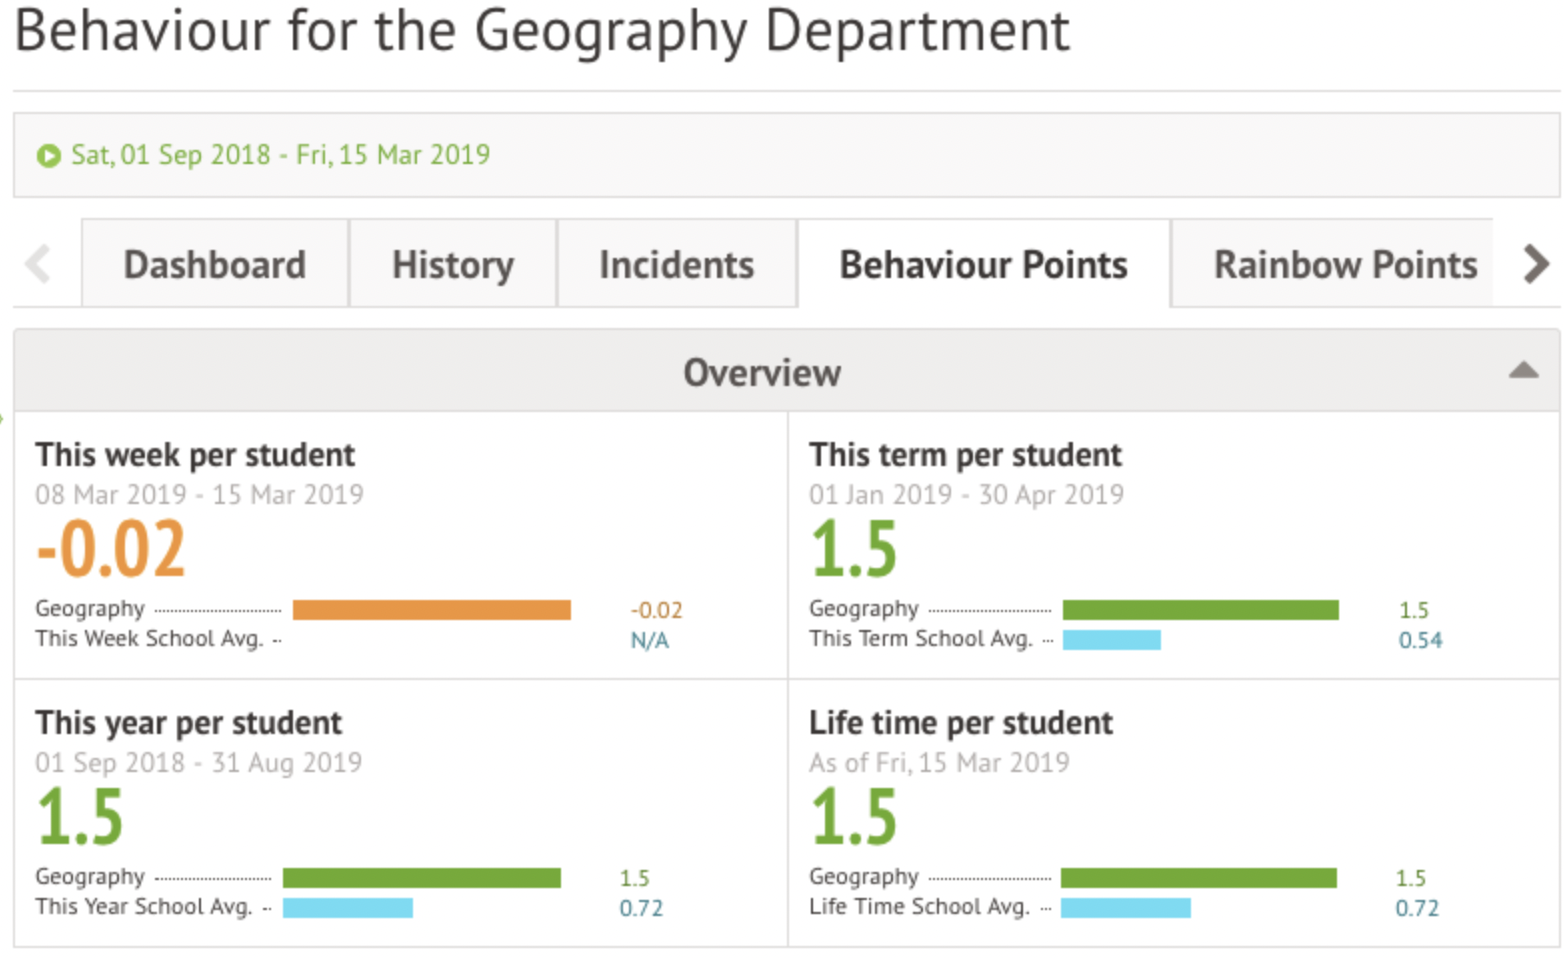Click the green date range arrow icon
1564x958 pixels.
pyautogui.click(x=48, y=156)
